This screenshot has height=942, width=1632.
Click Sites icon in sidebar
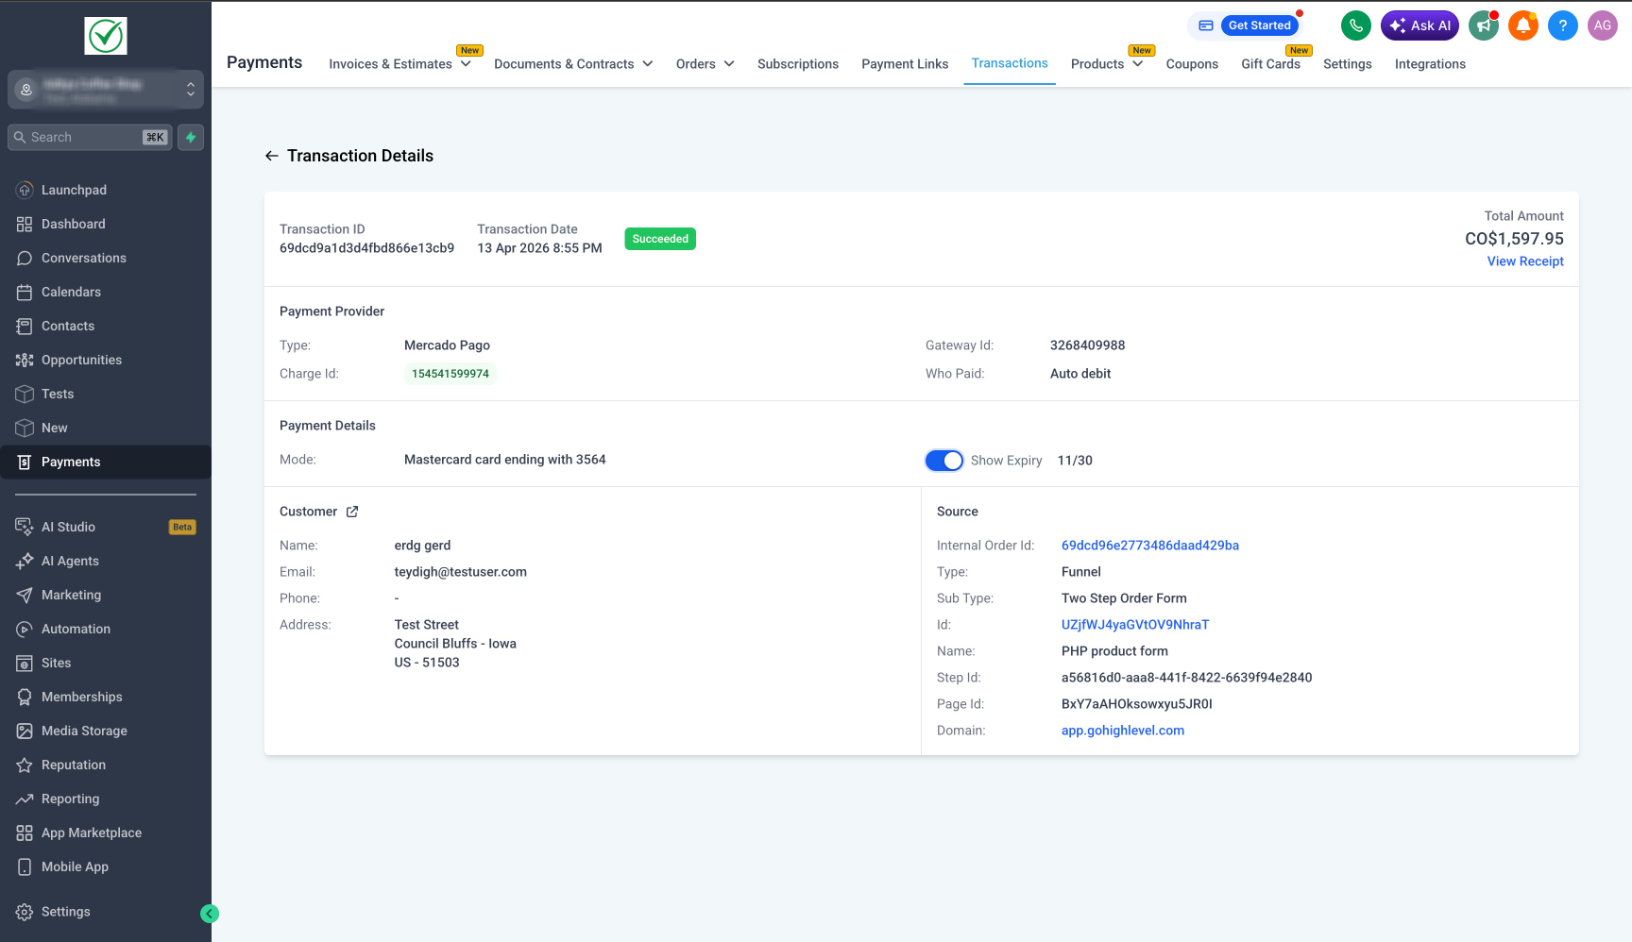(25, 663)
